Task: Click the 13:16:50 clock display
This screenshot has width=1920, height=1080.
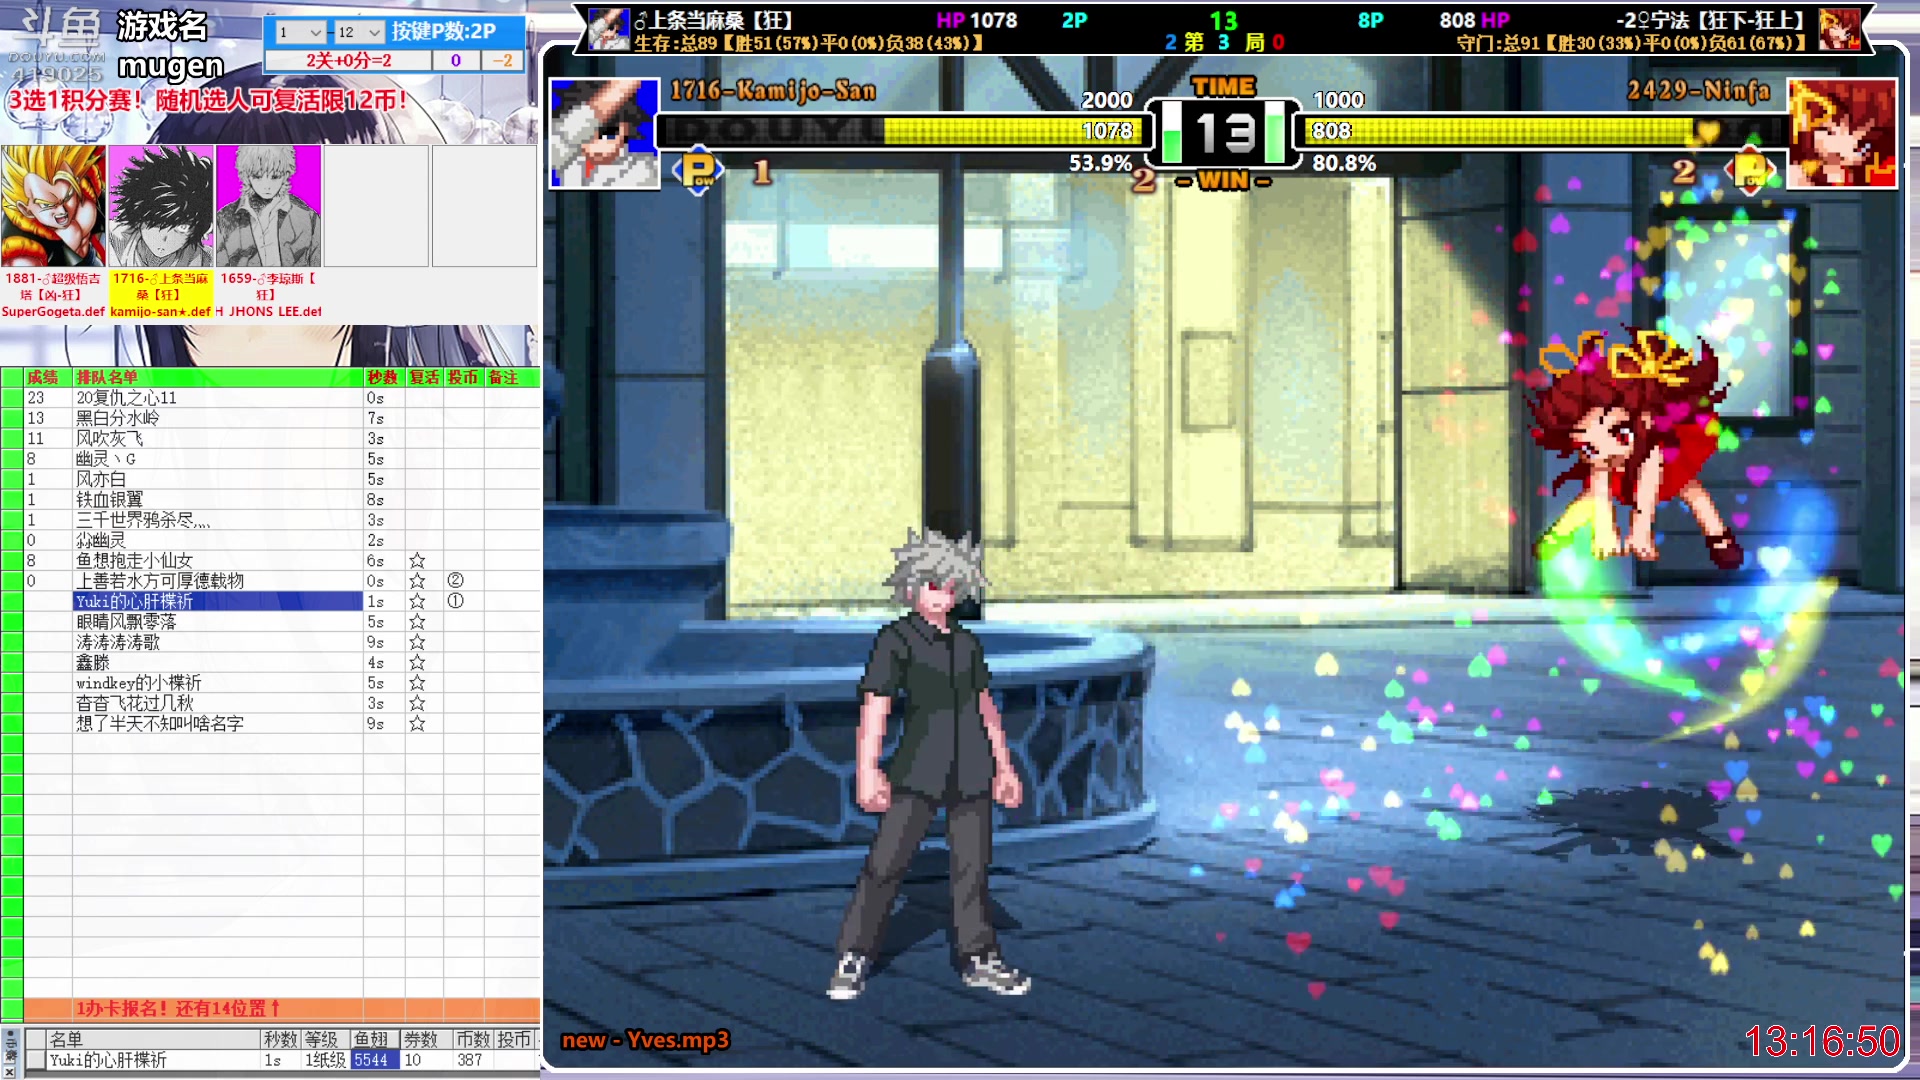Action: (1822, 1041)
